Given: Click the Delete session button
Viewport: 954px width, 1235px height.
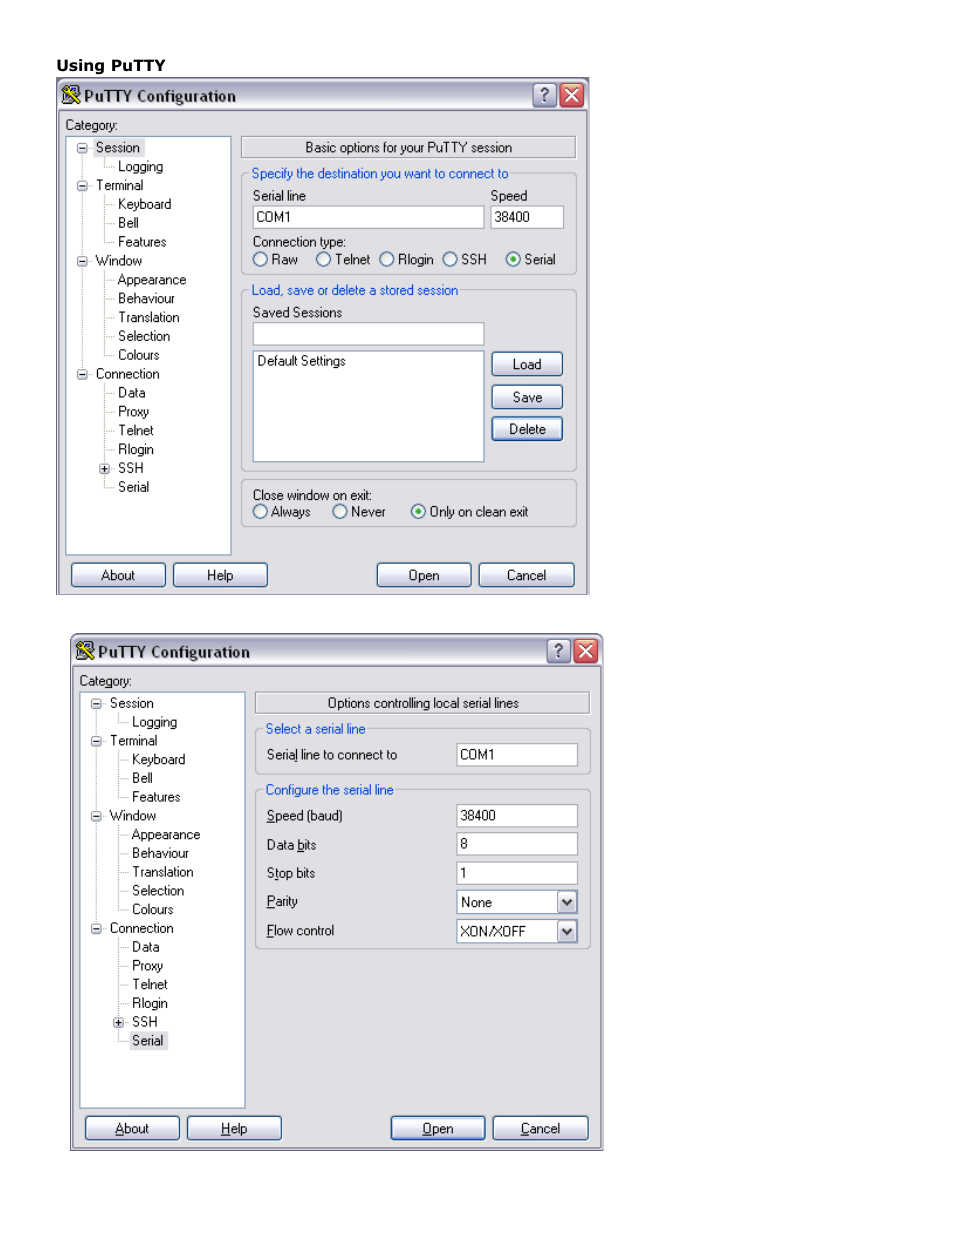Looking at the screenshot, I should (527, 429).
